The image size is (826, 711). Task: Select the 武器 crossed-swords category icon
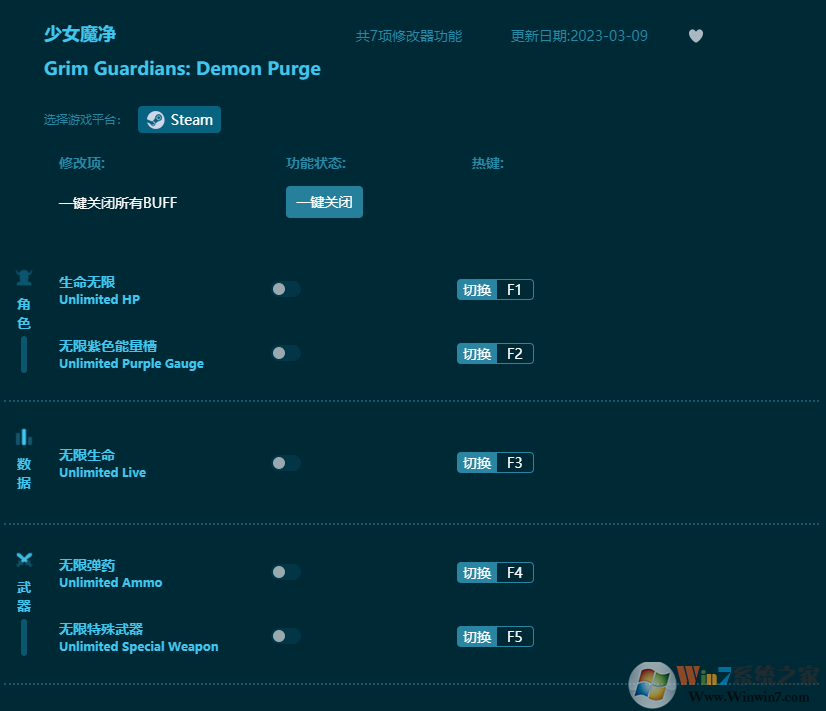pyautogui.click(x=23, y=560)
